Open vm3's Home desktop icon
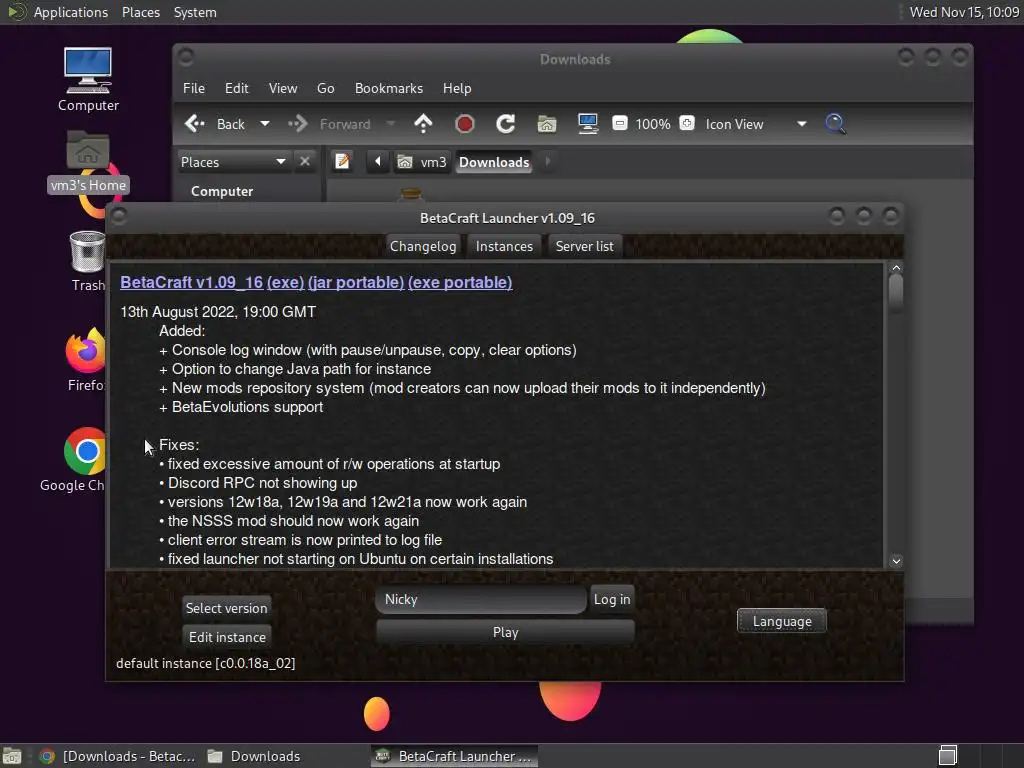Screen dimensions: 1024x768 pos(88,162)
